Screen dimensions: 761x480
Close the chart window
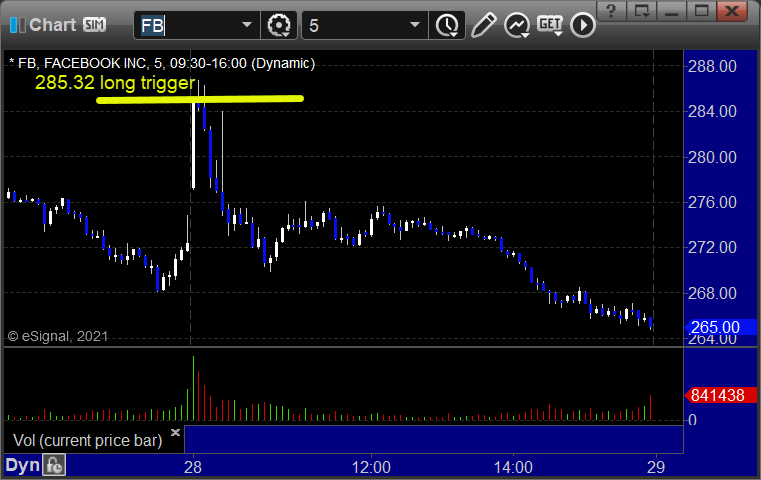pyautogui.click(x=732, y=11)
